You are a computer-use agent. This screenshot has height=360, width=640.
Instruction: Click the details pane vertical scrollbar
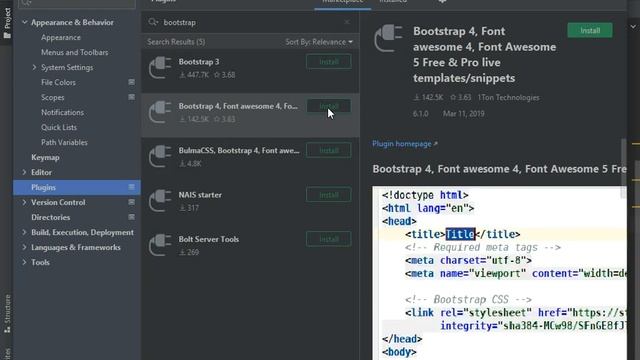[x=623, y=168]
